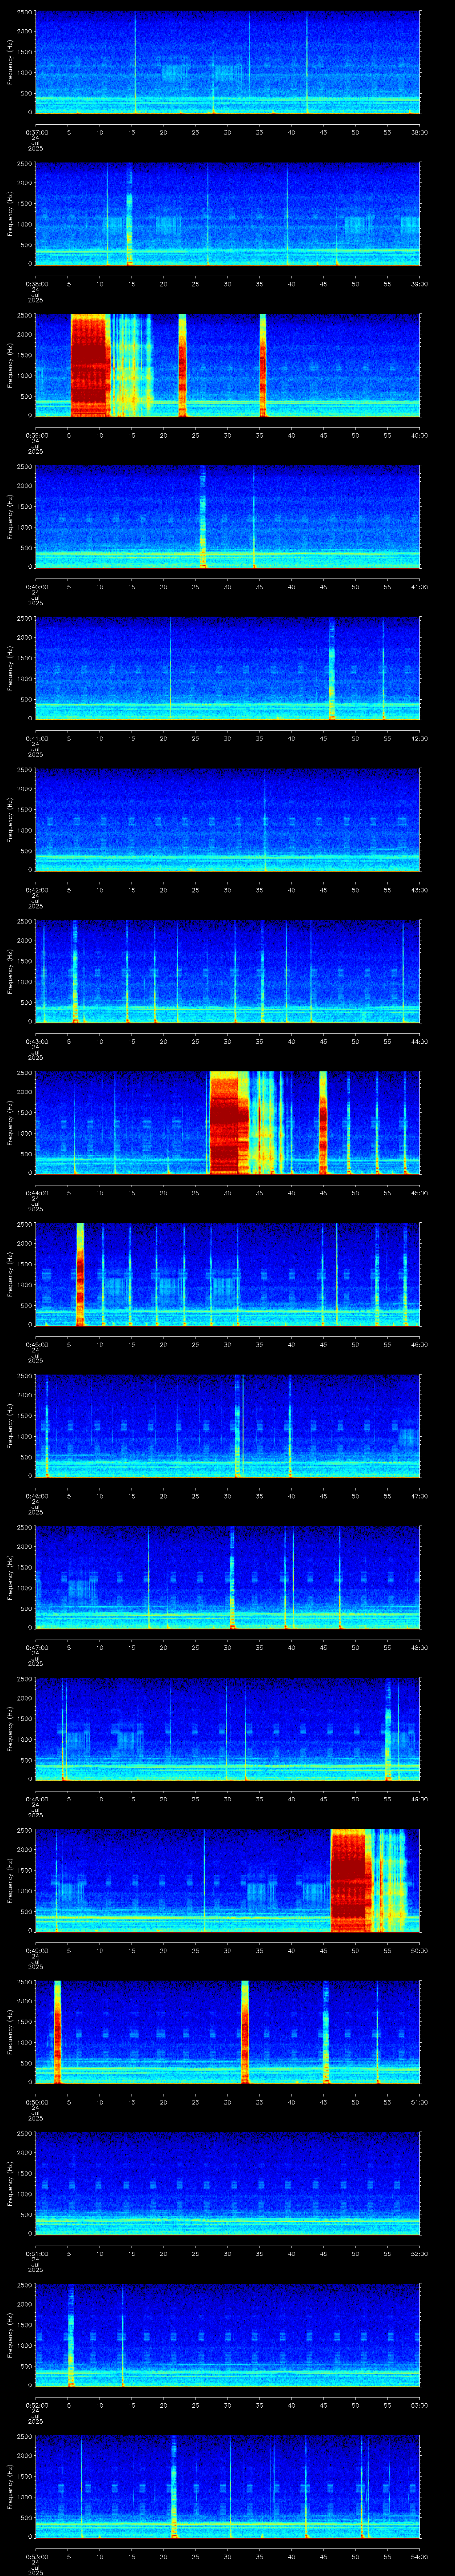Click the 2500 tick label on 0:37:00 panel
Viewport: 455px width, 2576px height.
[25, 12]
